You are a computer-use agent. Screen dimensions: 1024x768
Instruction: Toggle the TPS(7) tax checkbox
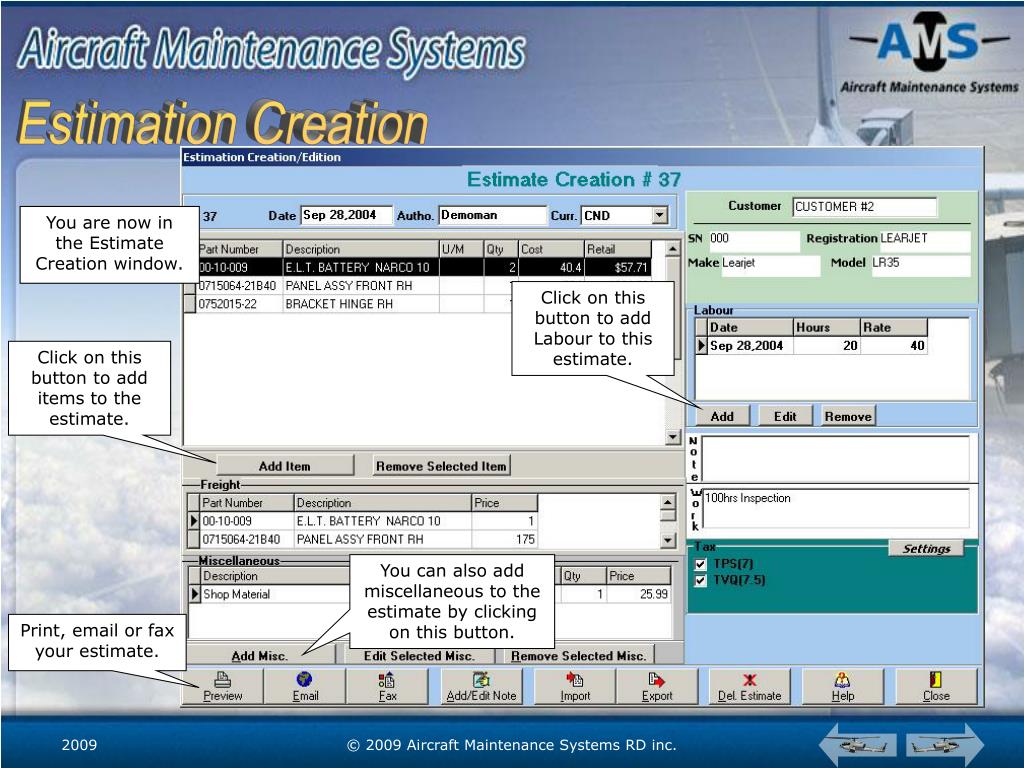pos(701,564)
